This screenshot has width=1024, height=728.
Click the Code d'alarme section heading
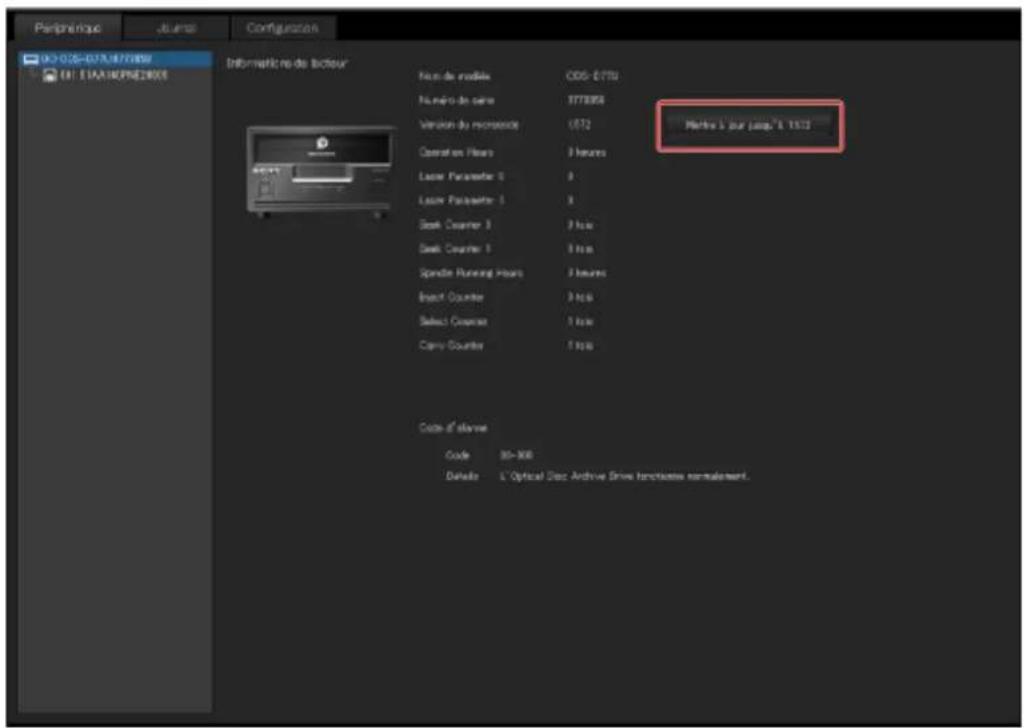(x=453, y=428)
